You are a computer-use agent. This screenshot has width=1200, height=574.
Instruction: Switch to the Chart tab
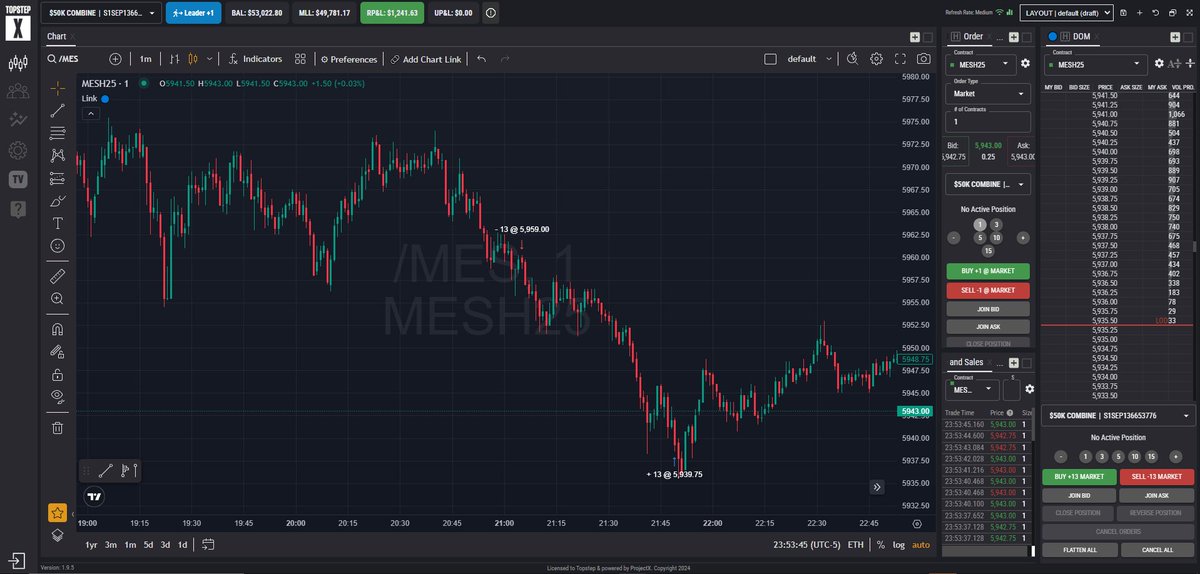(58, 36)
